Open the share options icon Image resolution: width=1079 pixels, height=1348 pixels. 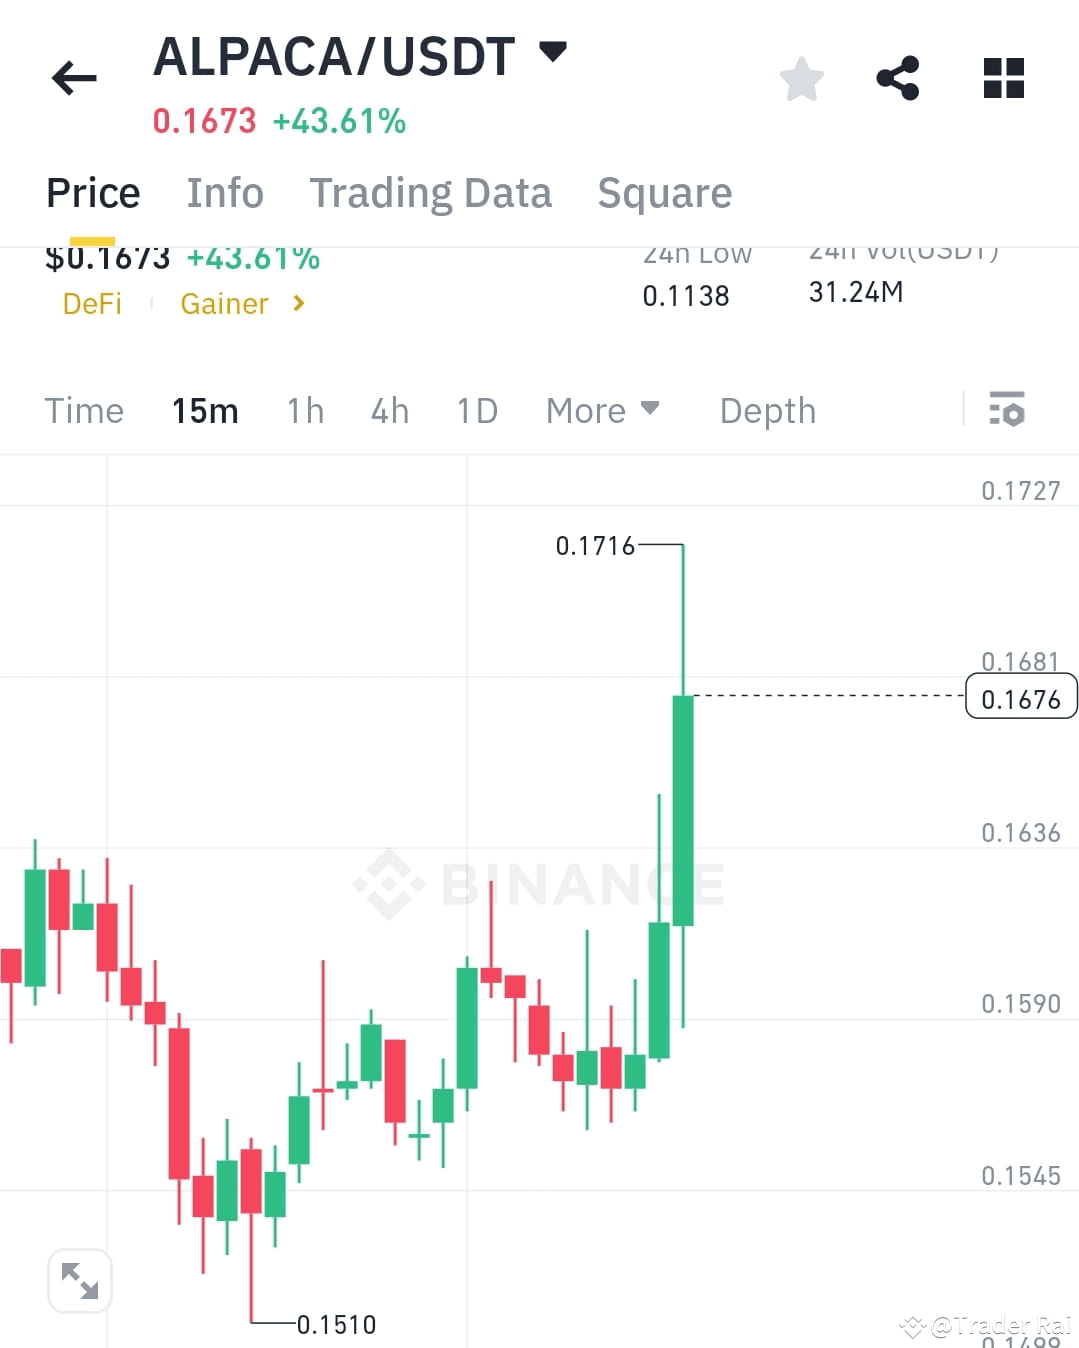point(898,78)
